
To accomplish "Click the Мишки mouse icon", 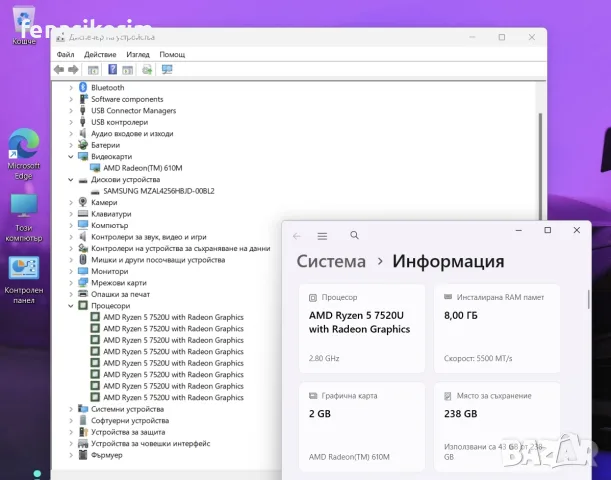I will pyautogui.click(x=83, y=259).
